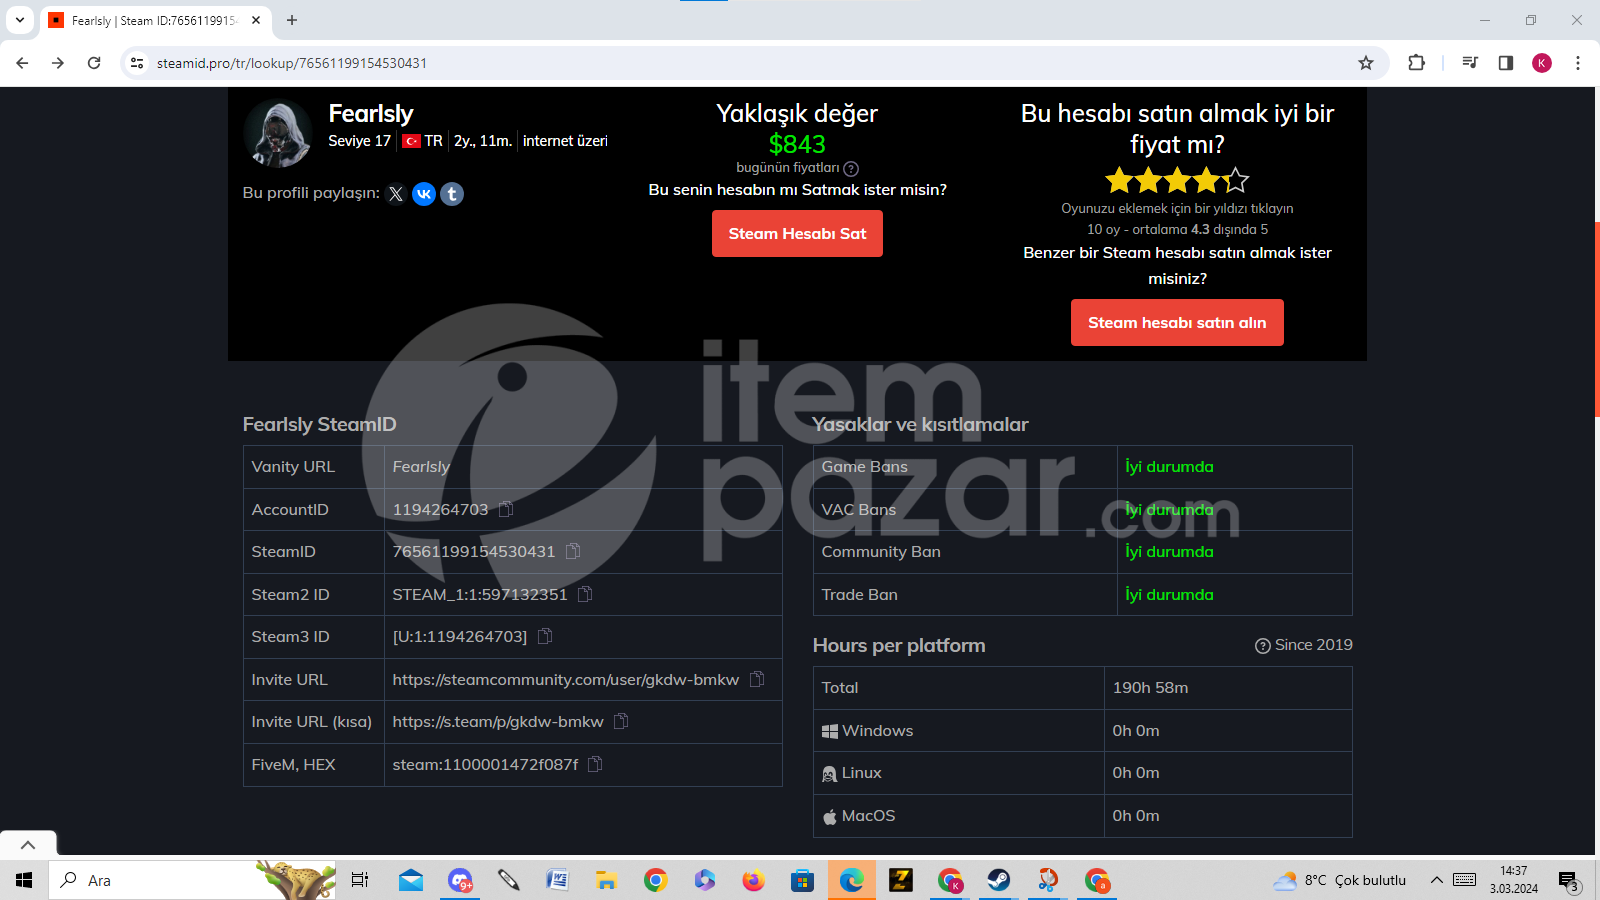This screenshot has width=1600, height=900.
Task: Click the help icon next to 'Since 2019'
Action: 1263,646
